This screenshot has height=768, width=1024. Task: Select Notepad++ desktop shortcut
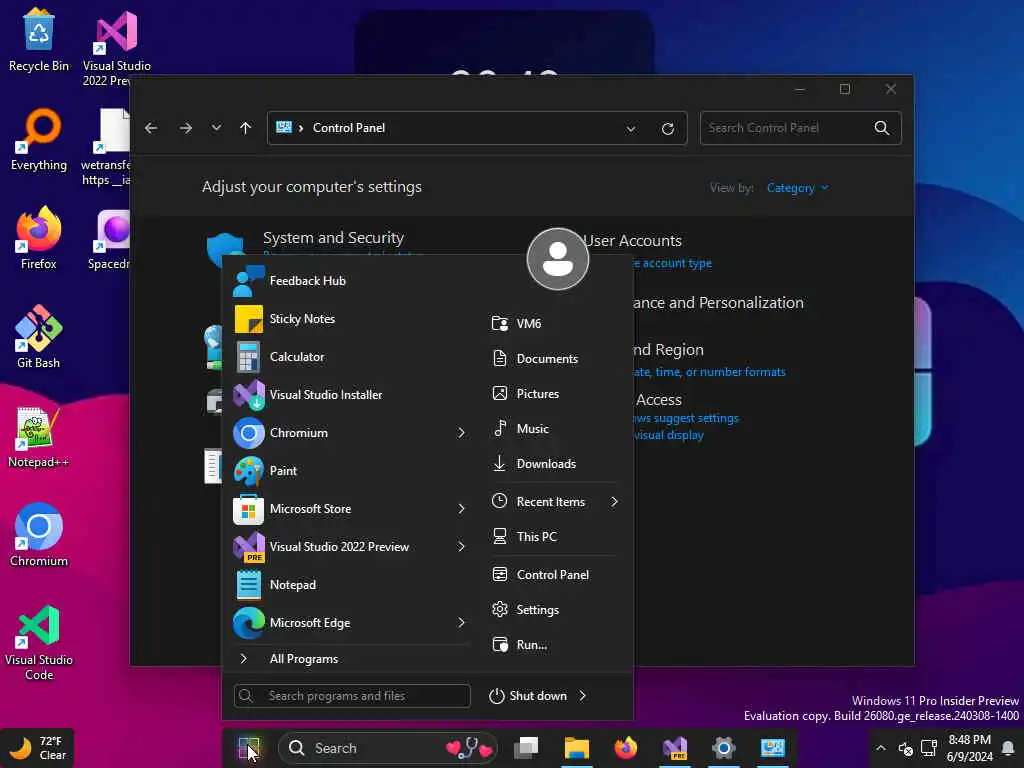tap(39, 436)
